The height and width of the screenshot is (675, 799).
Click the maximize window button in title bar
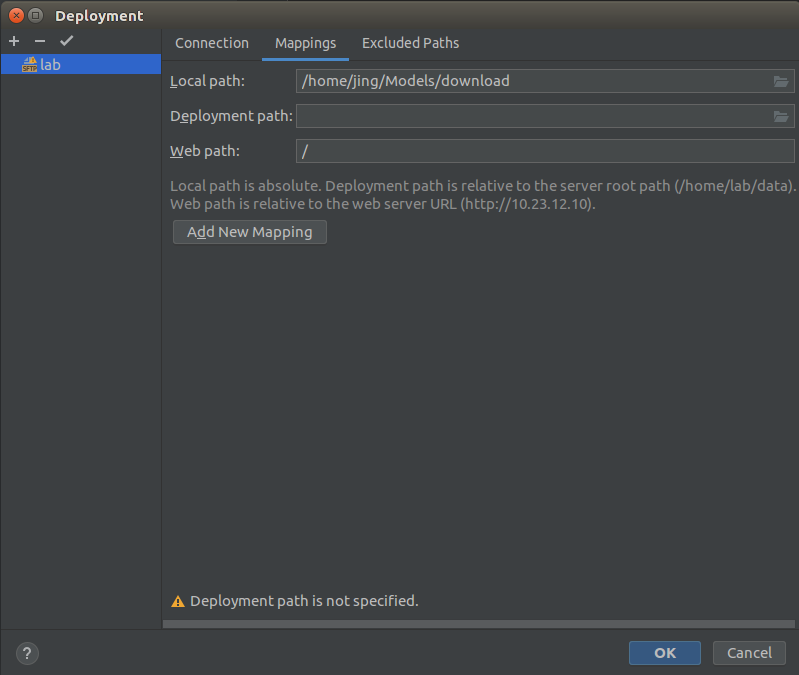(x=35, y=15)
